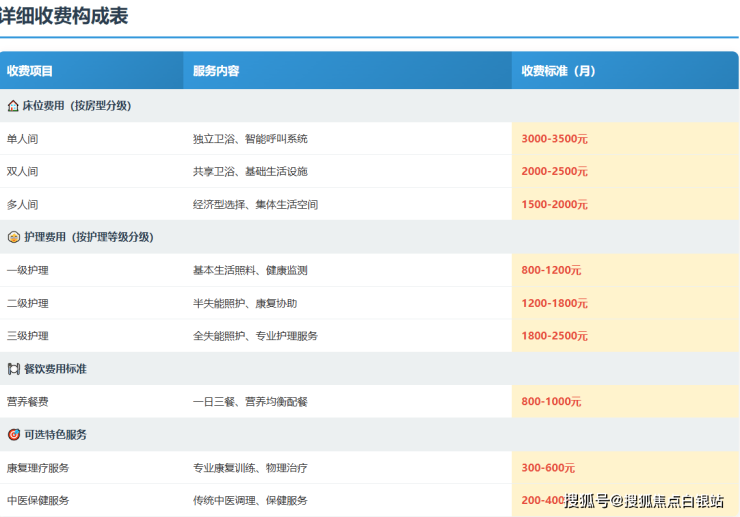
Task: Select the 收费项目 column header
Action: coord(30,71)
